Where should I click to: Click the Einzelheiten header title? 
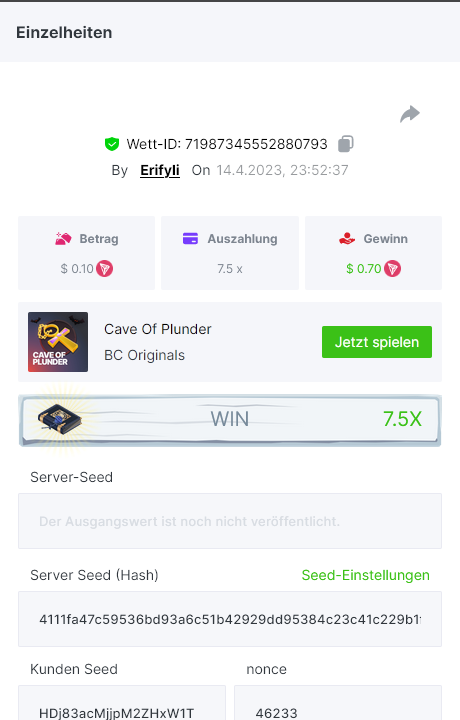coord(64,33)
